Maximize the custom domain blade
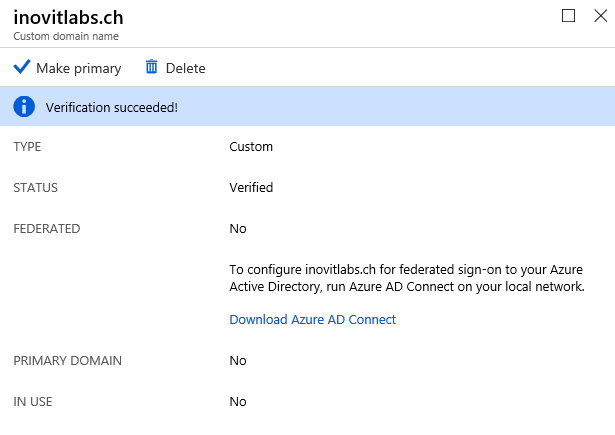The width and height of the screenshot is (615, 435). point(568,16)
